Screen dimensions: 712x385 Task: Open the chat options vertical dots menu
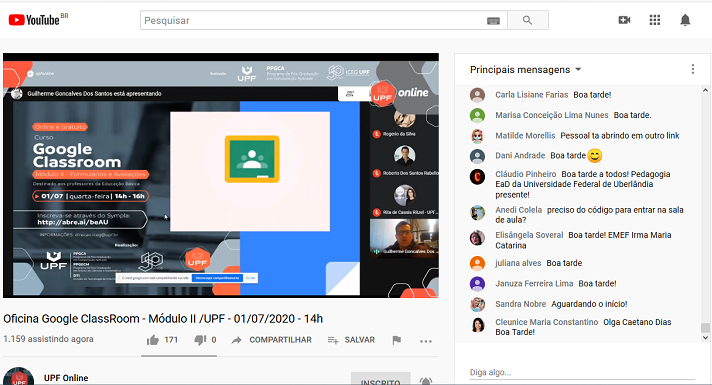692,69
